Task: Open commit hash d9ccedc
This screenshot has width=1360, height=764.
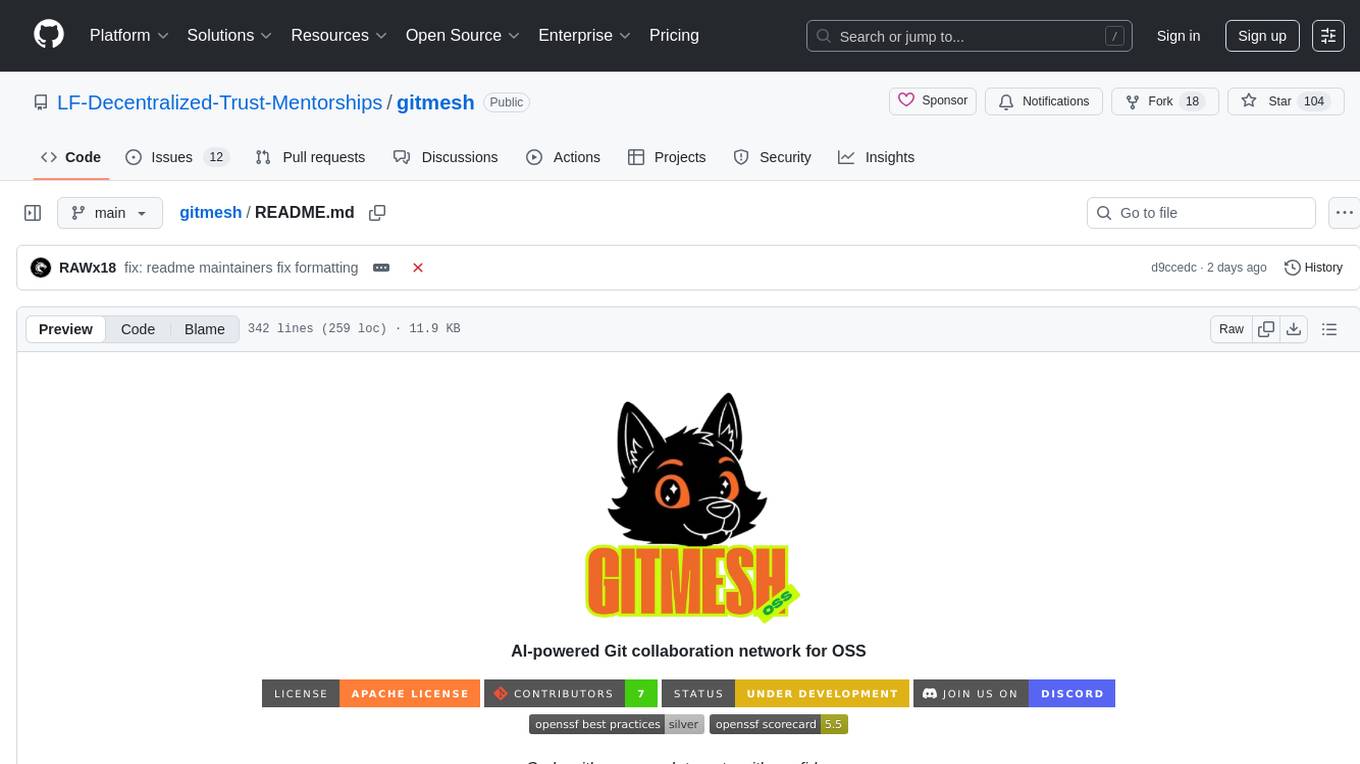Action: click(x=1173, y=268)
